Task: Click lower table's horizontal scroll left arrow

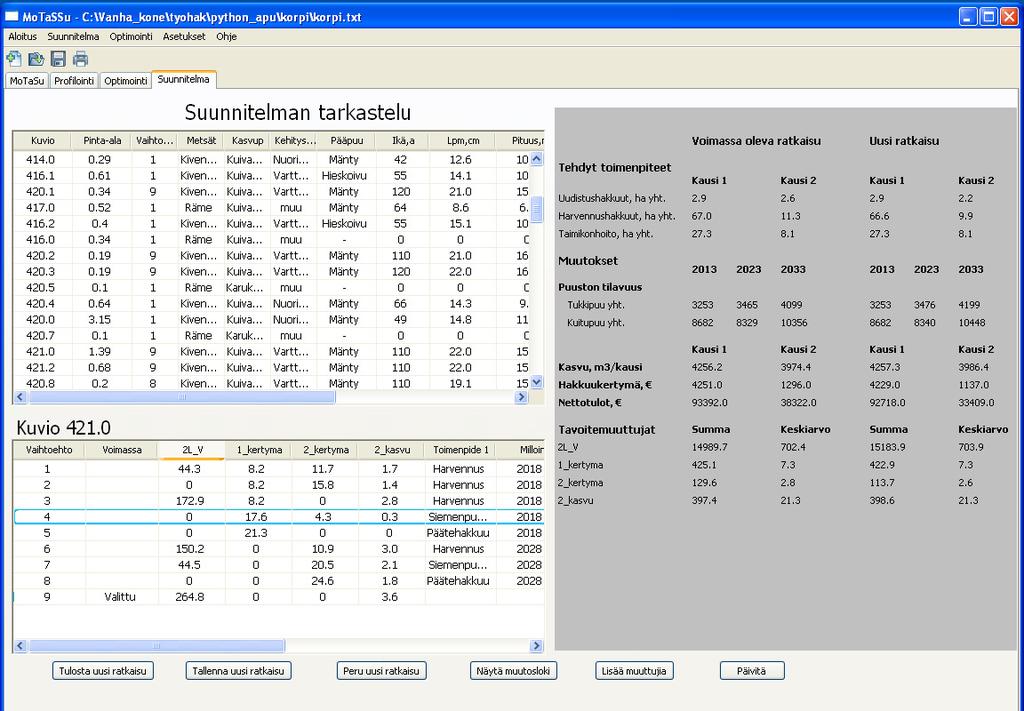Action: click(20, 646)
